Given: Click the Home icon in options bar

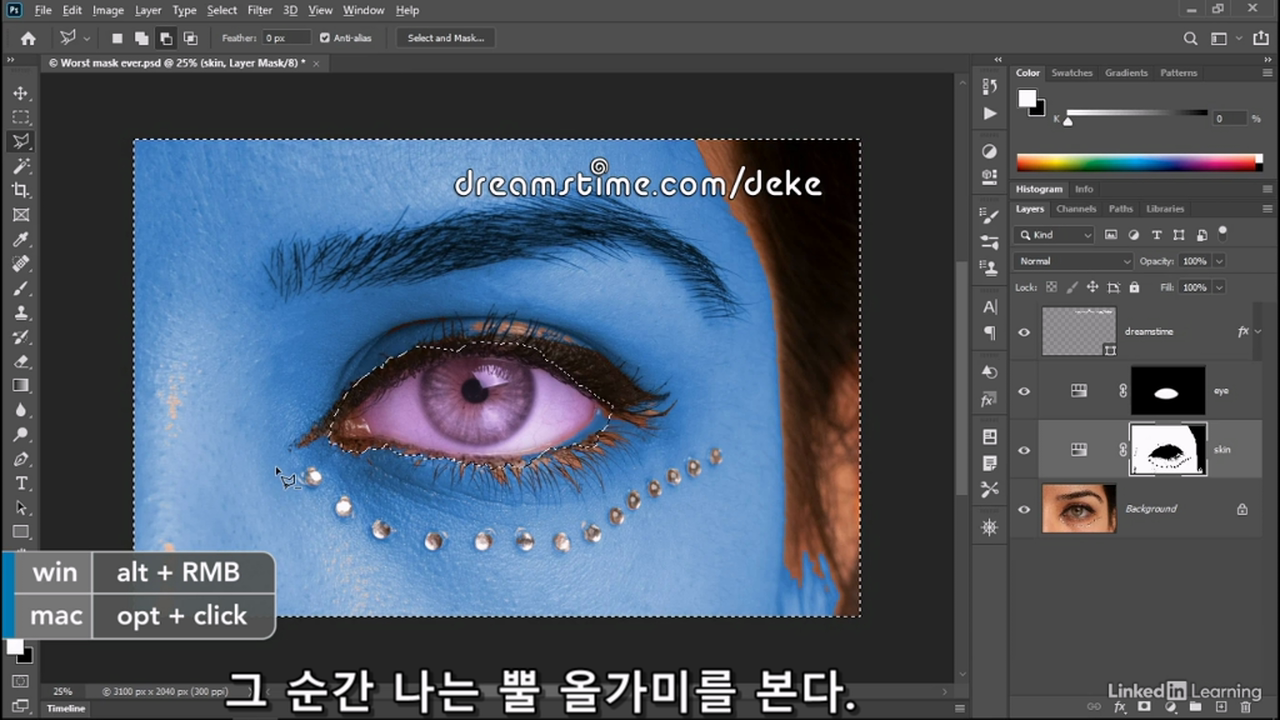Looking at the screenshot, I should [x=28, y=38].
